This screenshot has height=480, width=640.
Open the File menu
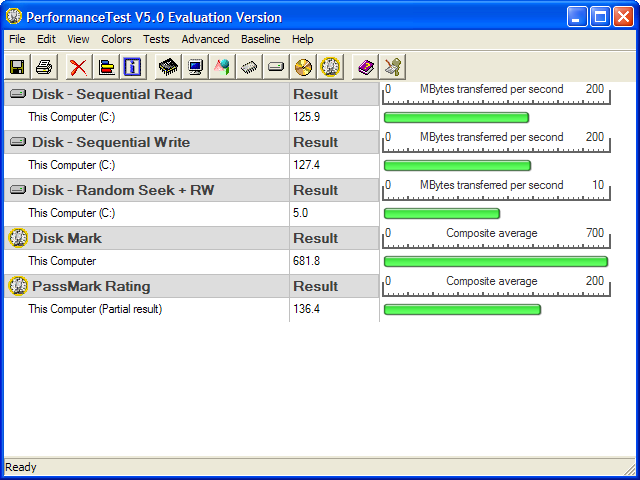17,39
